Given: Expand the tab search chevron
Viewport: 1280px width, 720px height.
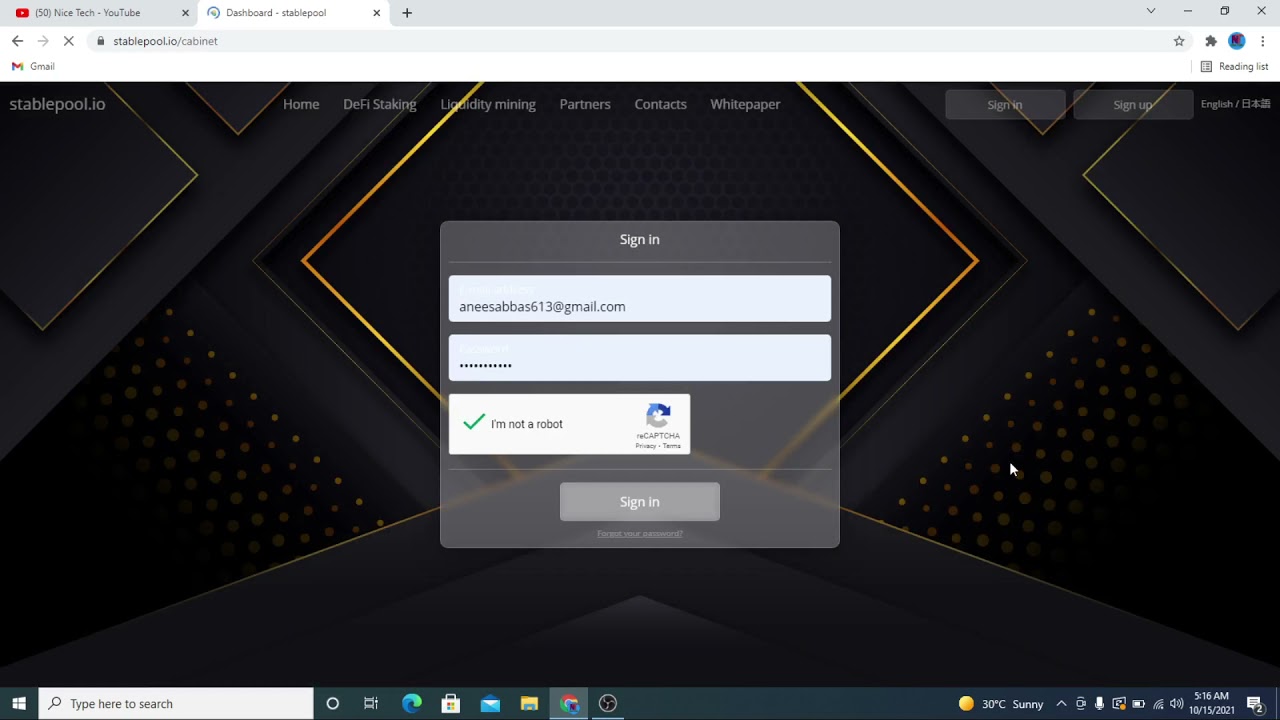Looking at the screenshot, I should coord(1151,11).
